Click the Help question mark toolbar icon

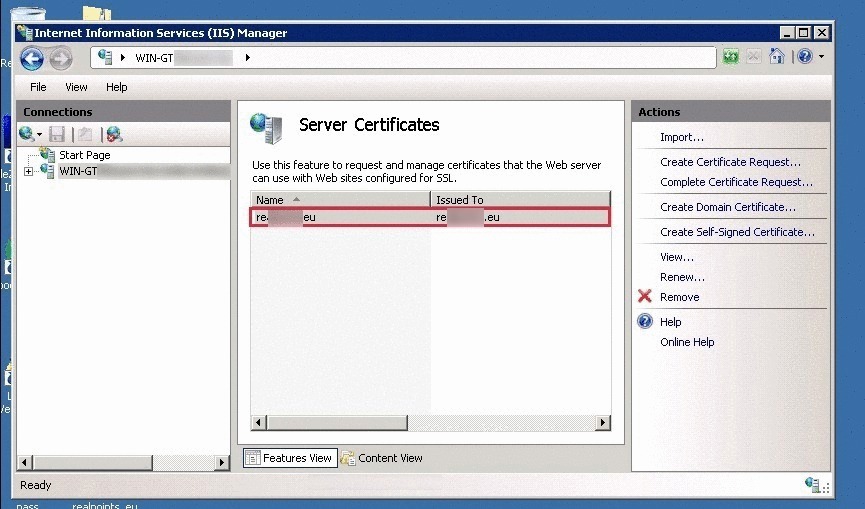804,57
